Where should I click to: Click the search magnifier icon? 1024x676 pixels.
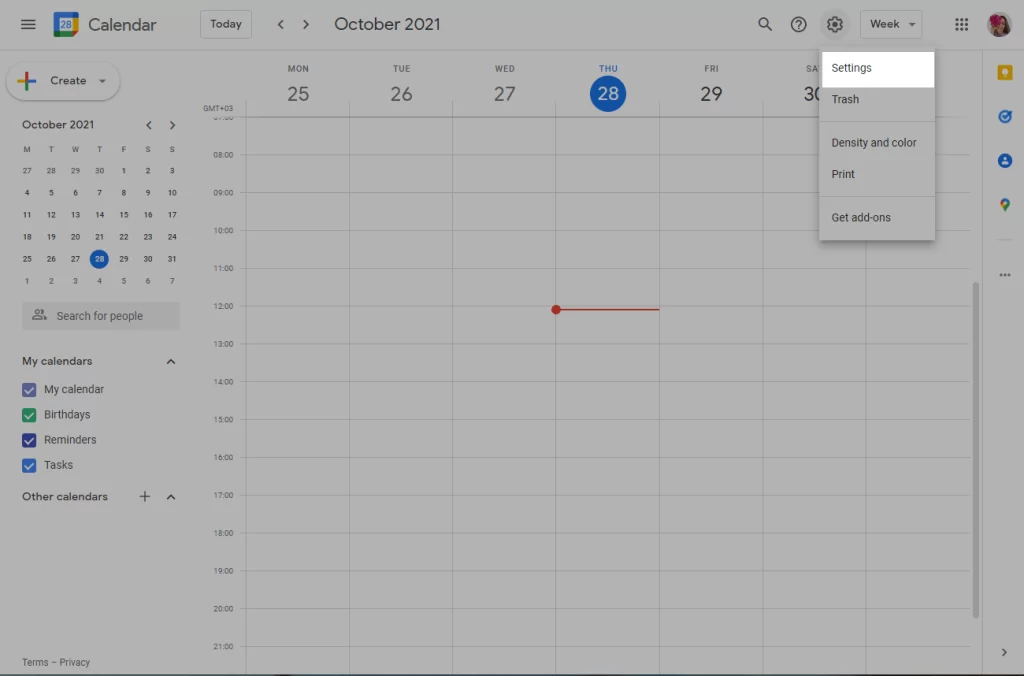[x=764, y=25]
